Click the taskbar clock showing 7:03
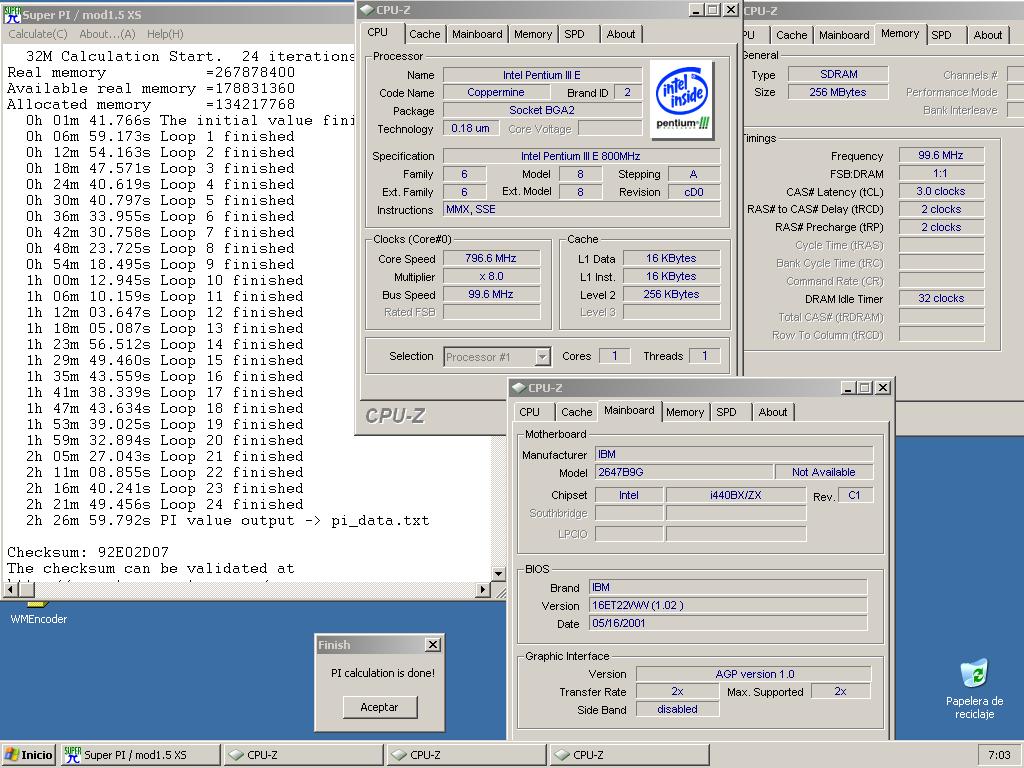This screenshot has width=1024, height=768. (999, 755)
